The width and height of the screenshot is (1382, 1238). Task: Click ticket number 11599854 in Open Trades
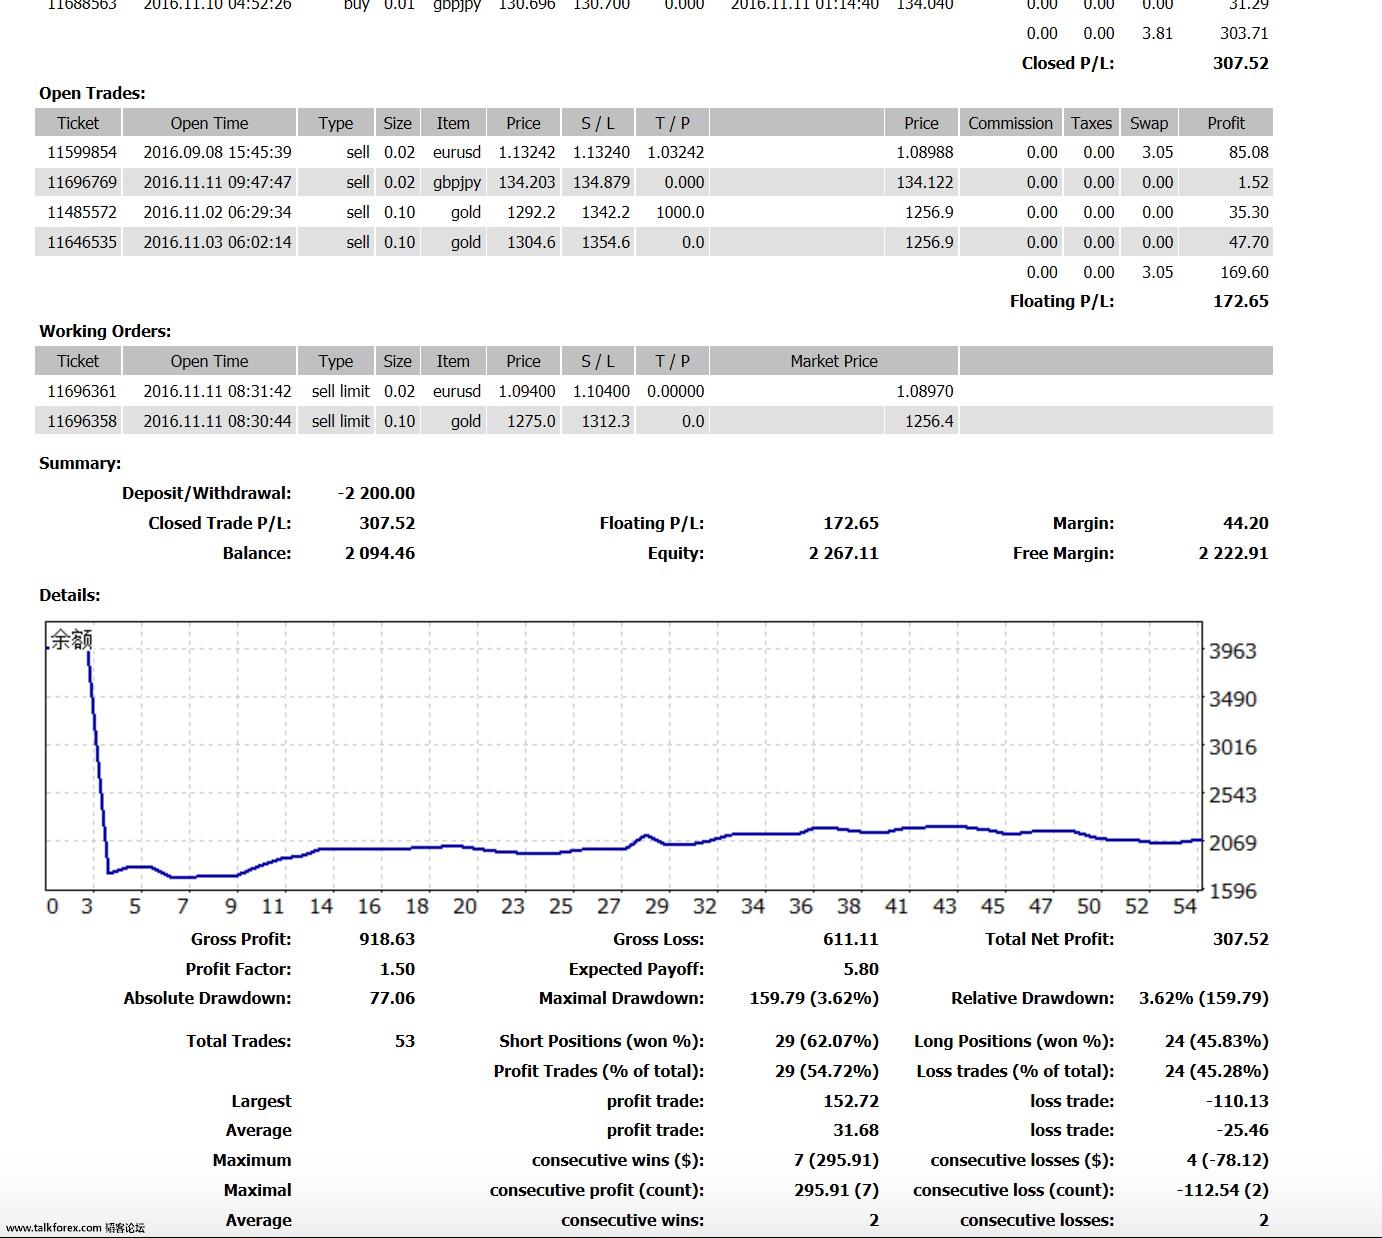[x=82, y=152]
